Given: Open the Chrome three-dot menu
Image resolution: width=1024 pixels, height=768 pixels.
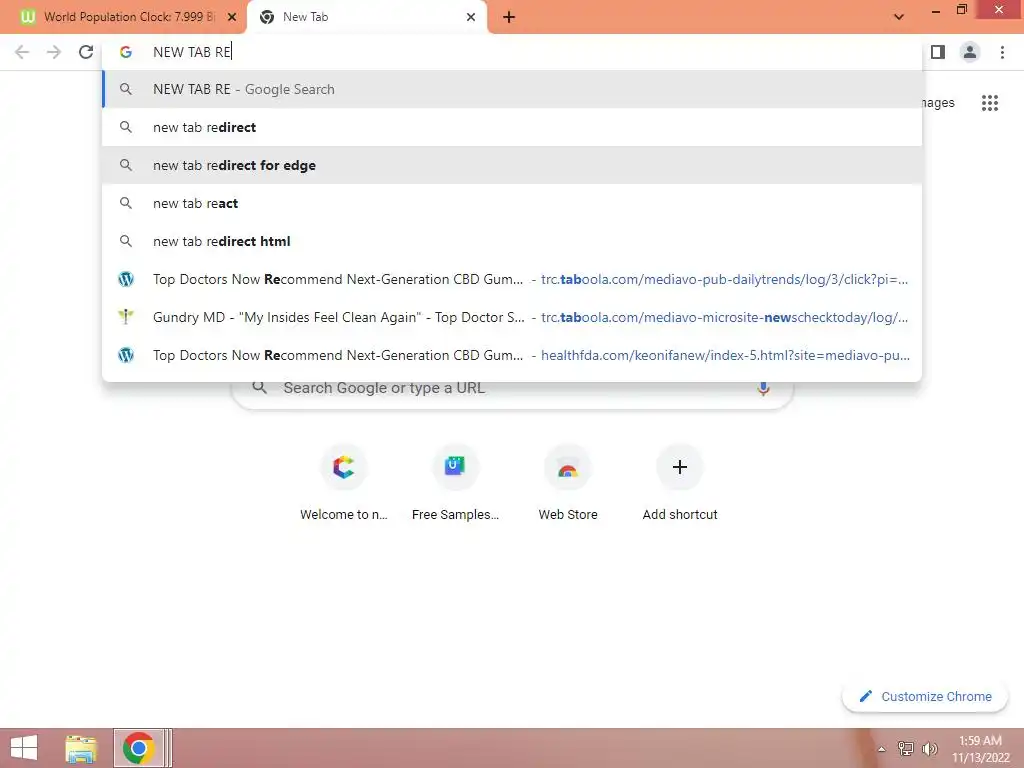Looking at the screenshot, I should 1002,52.
